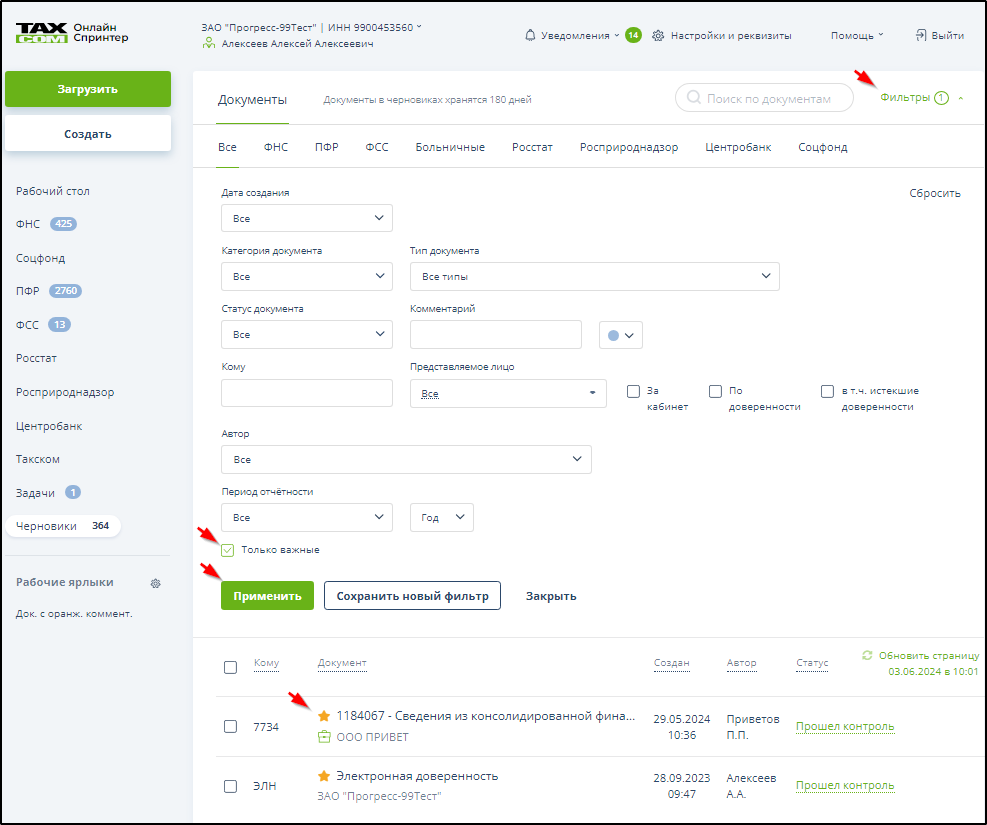The width and height of the screenshot is (987, 825).
Task: Click the star icon on document 1184067
Action: point(324,716)
